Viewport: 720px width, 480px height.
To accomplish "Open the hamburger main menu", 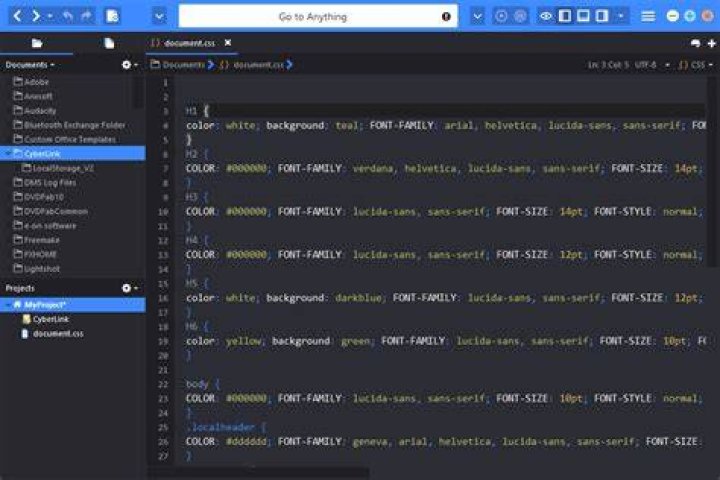I will [x=648, y=17].
